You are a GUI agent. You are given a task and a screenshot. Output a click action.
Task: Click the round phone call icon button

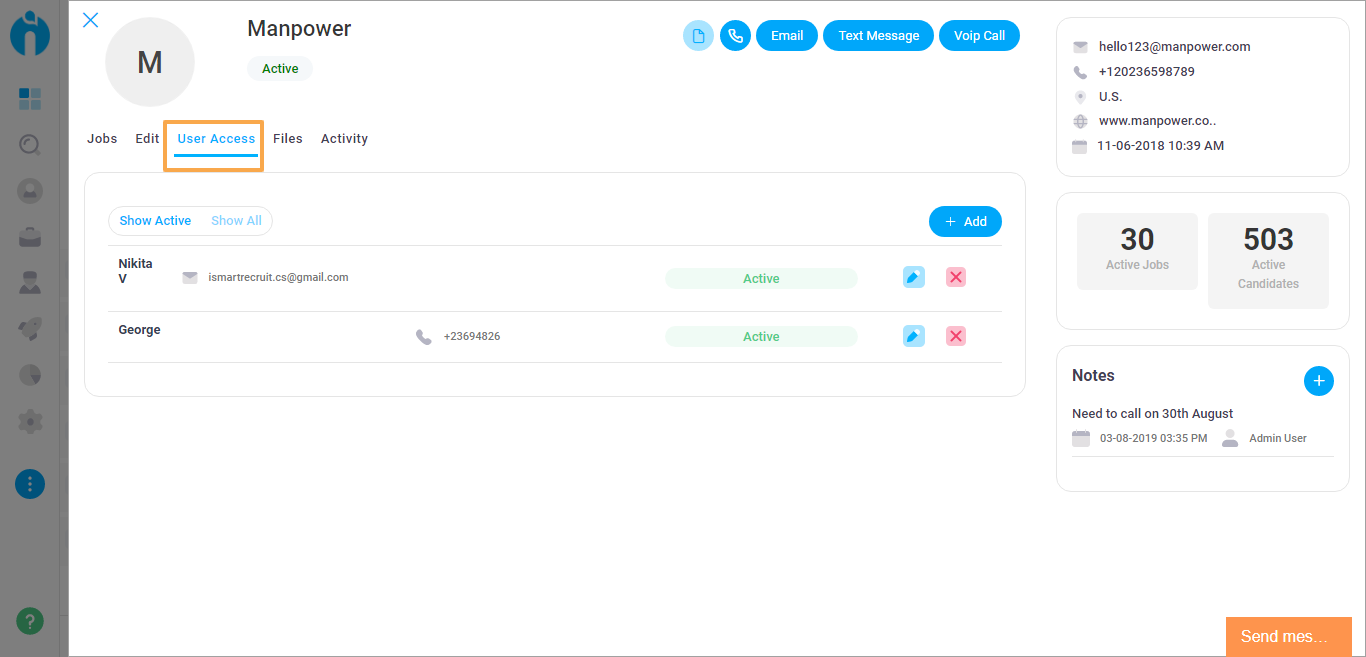pos(735,36)
